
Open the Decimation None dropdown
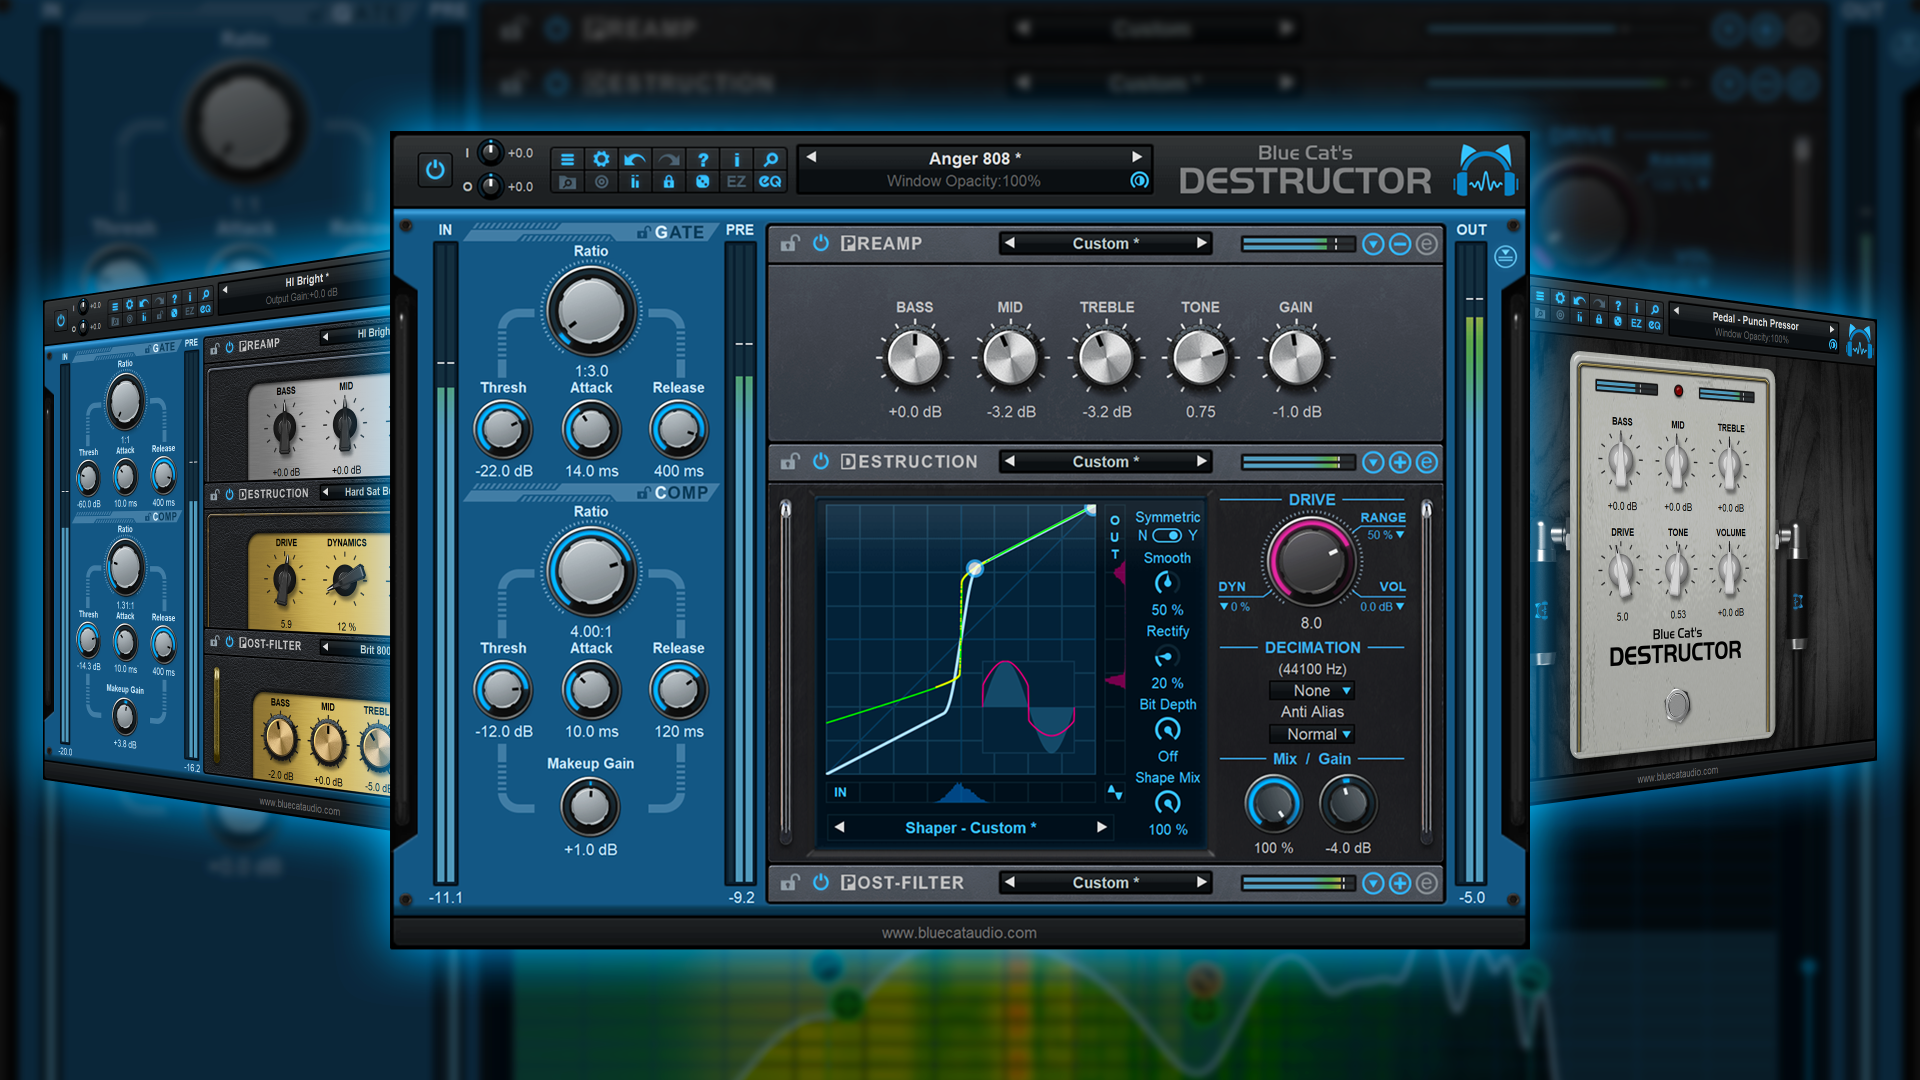pos(1311,690)
